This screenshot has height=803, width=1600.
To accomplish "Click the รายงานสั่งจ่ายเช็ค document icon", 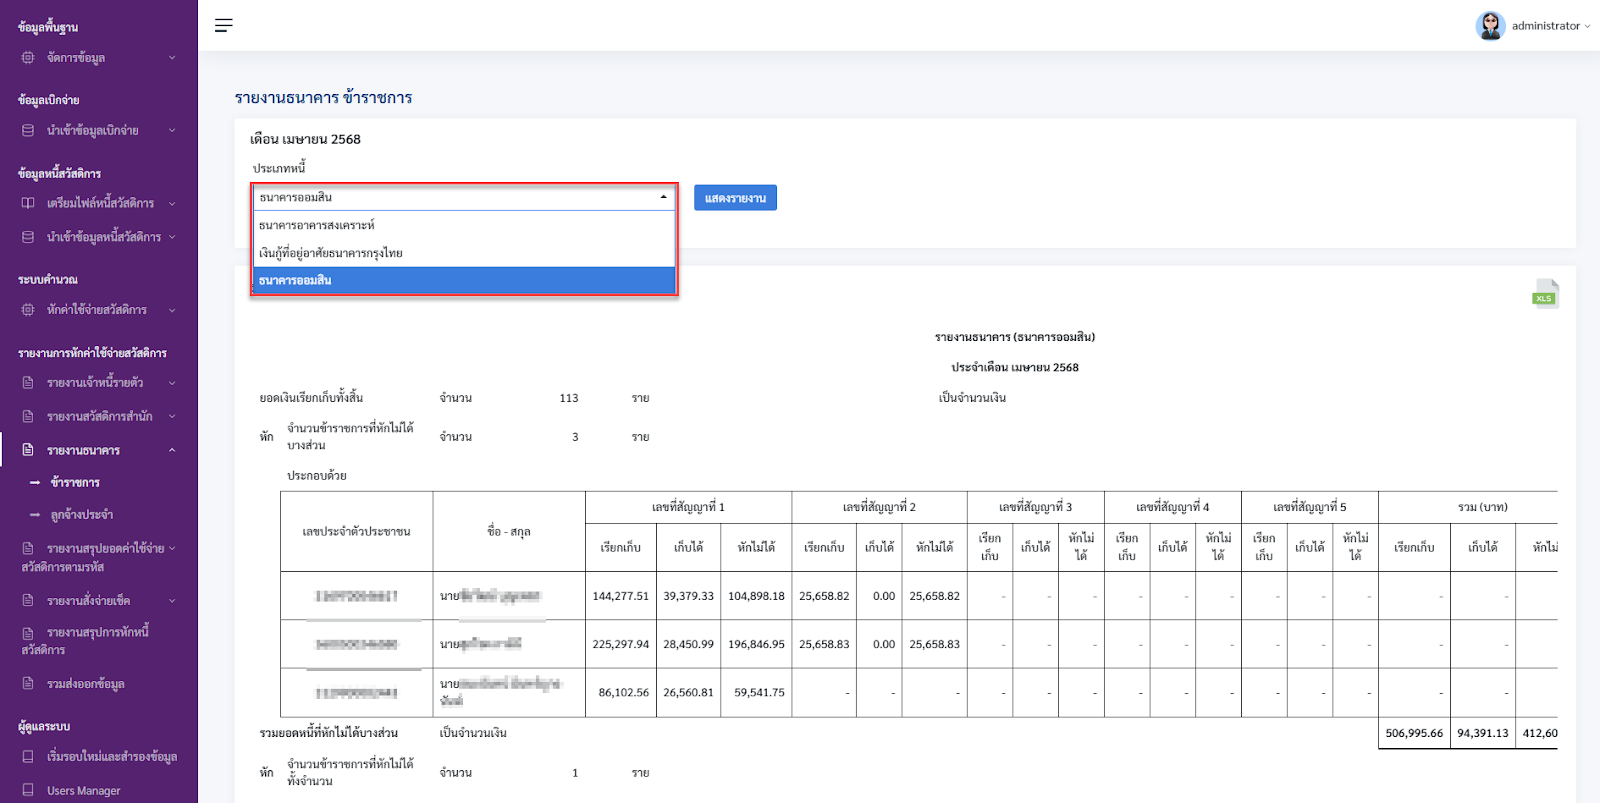I will 28,601.
